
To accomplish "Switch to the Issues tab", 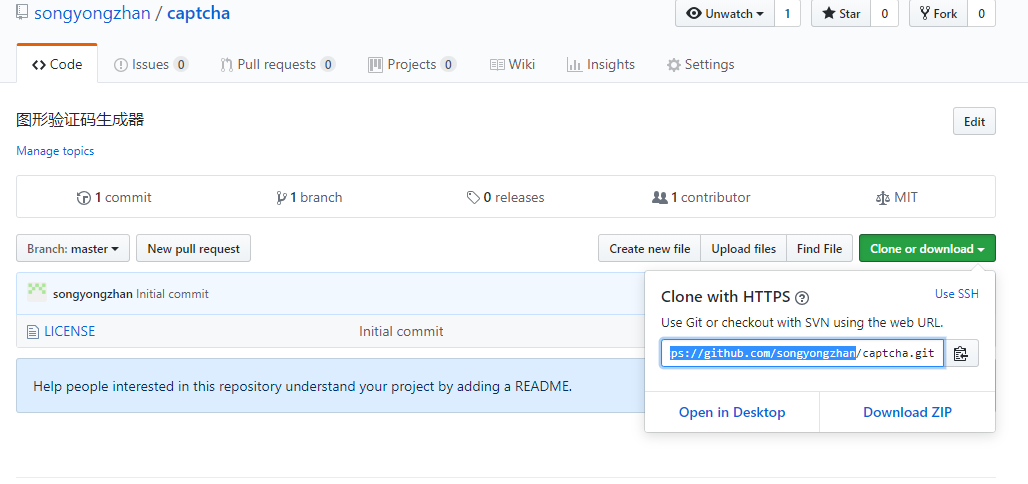I will click(x=150, y=64).
